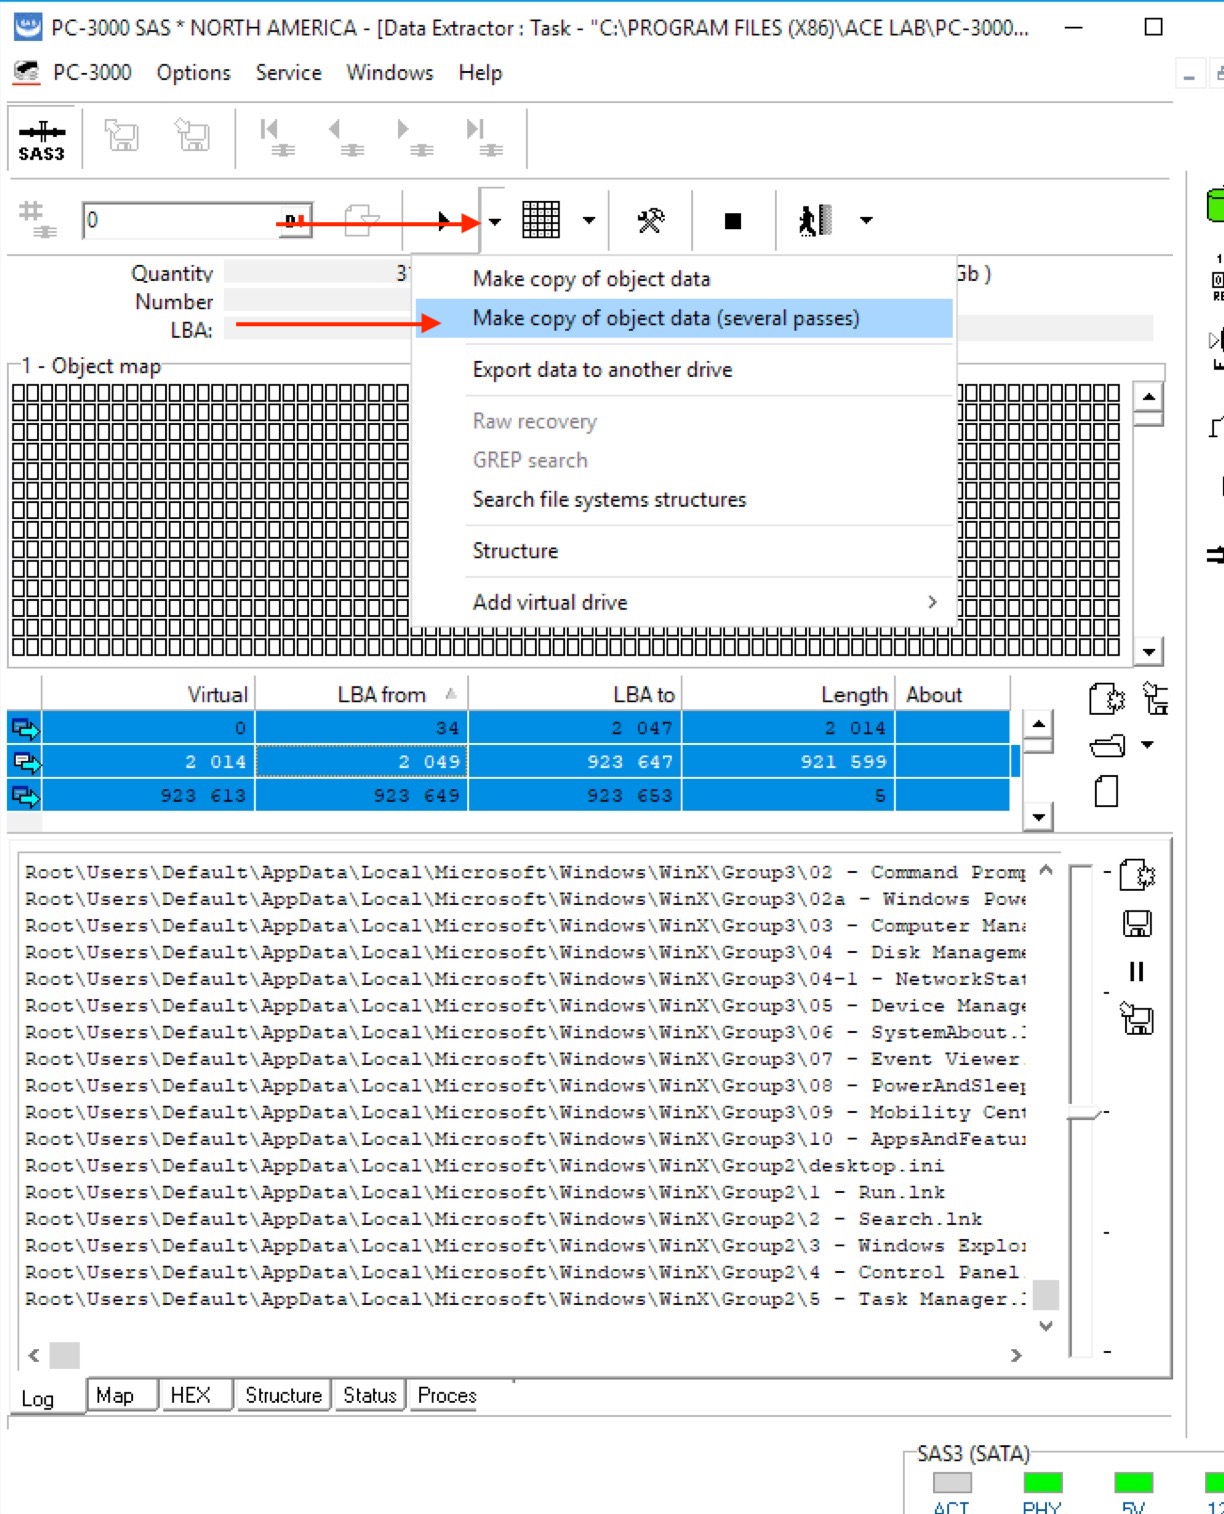Open the Service menu
This screenshot has width=1224, height=1514.
288,73
